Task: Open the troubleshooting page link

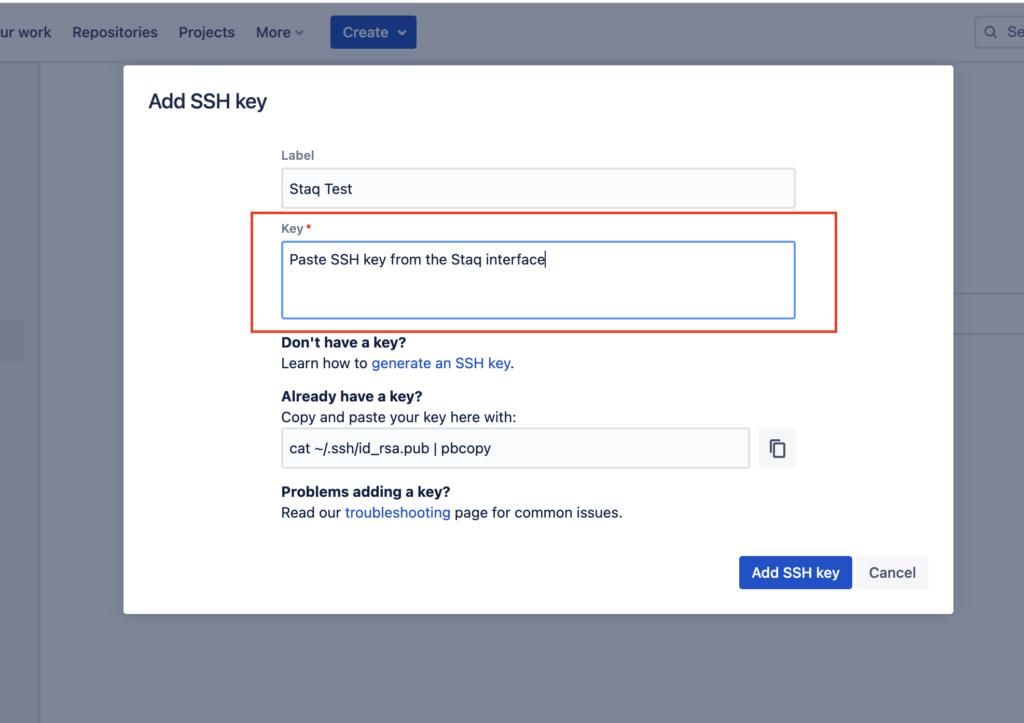Action: point(397,512)
